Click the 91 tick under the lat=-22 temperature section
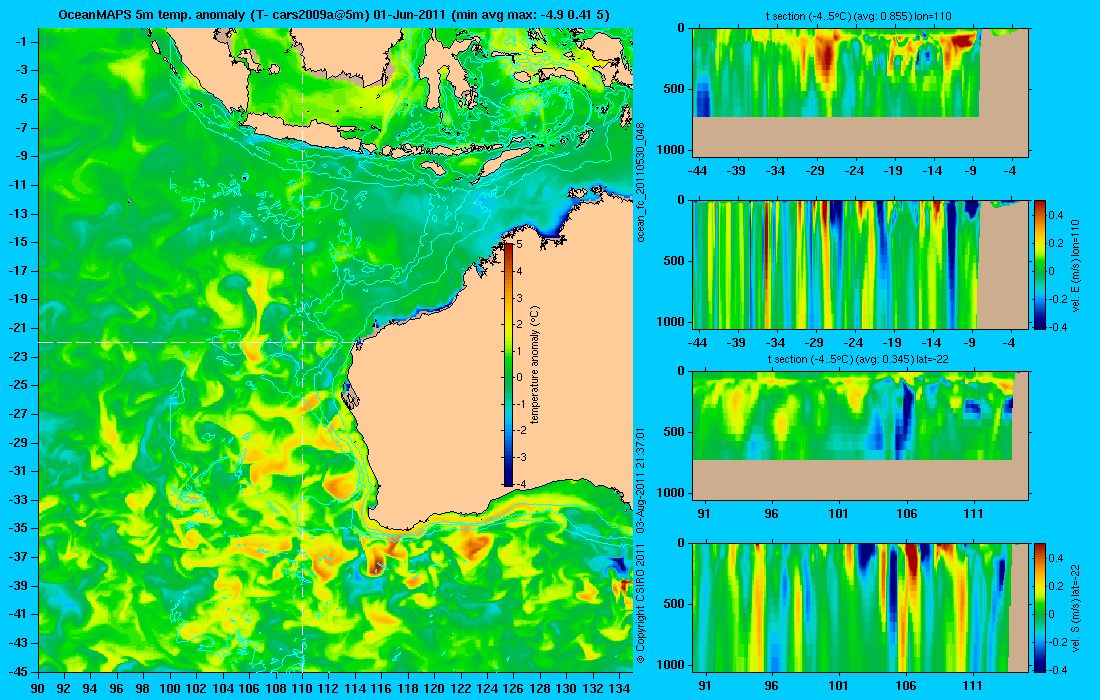 (x=704, y=513)
